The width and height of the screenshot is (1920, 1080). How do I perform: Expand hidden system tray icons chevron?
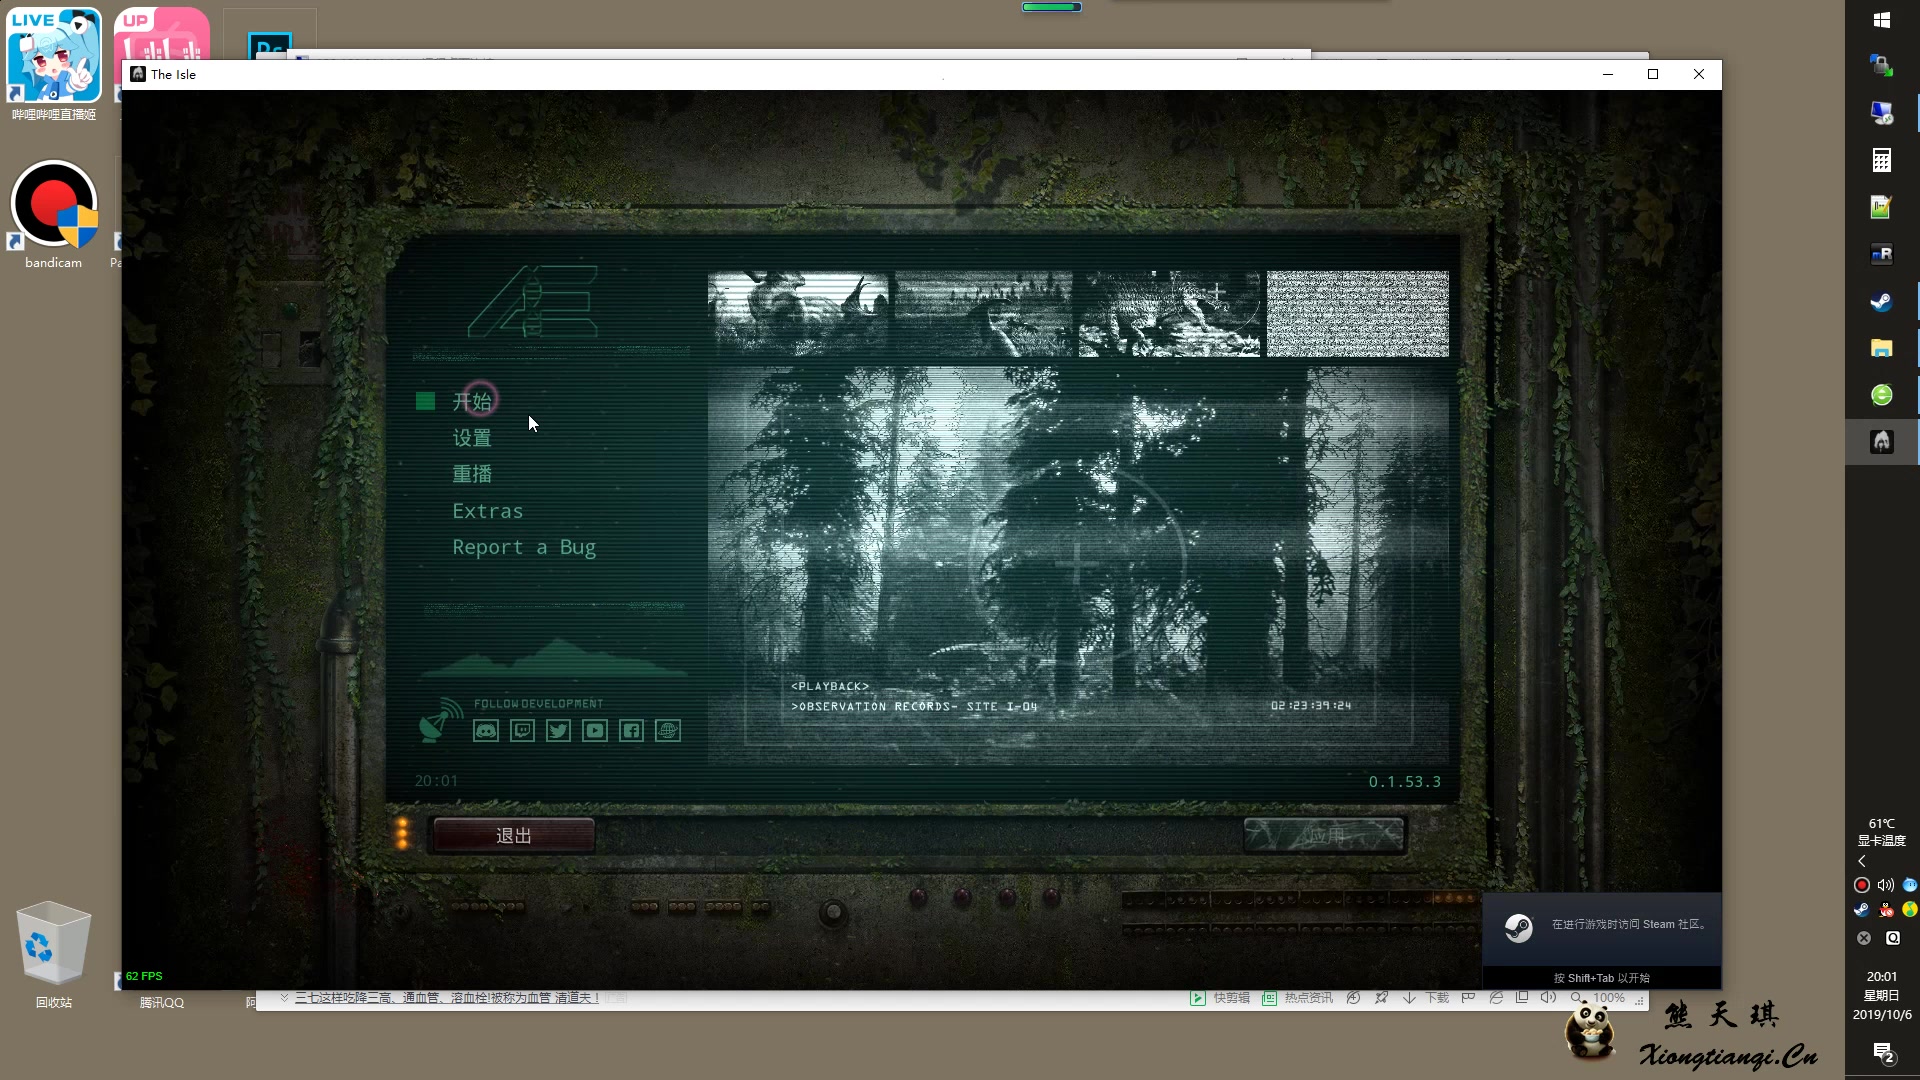click(1862, 861)
